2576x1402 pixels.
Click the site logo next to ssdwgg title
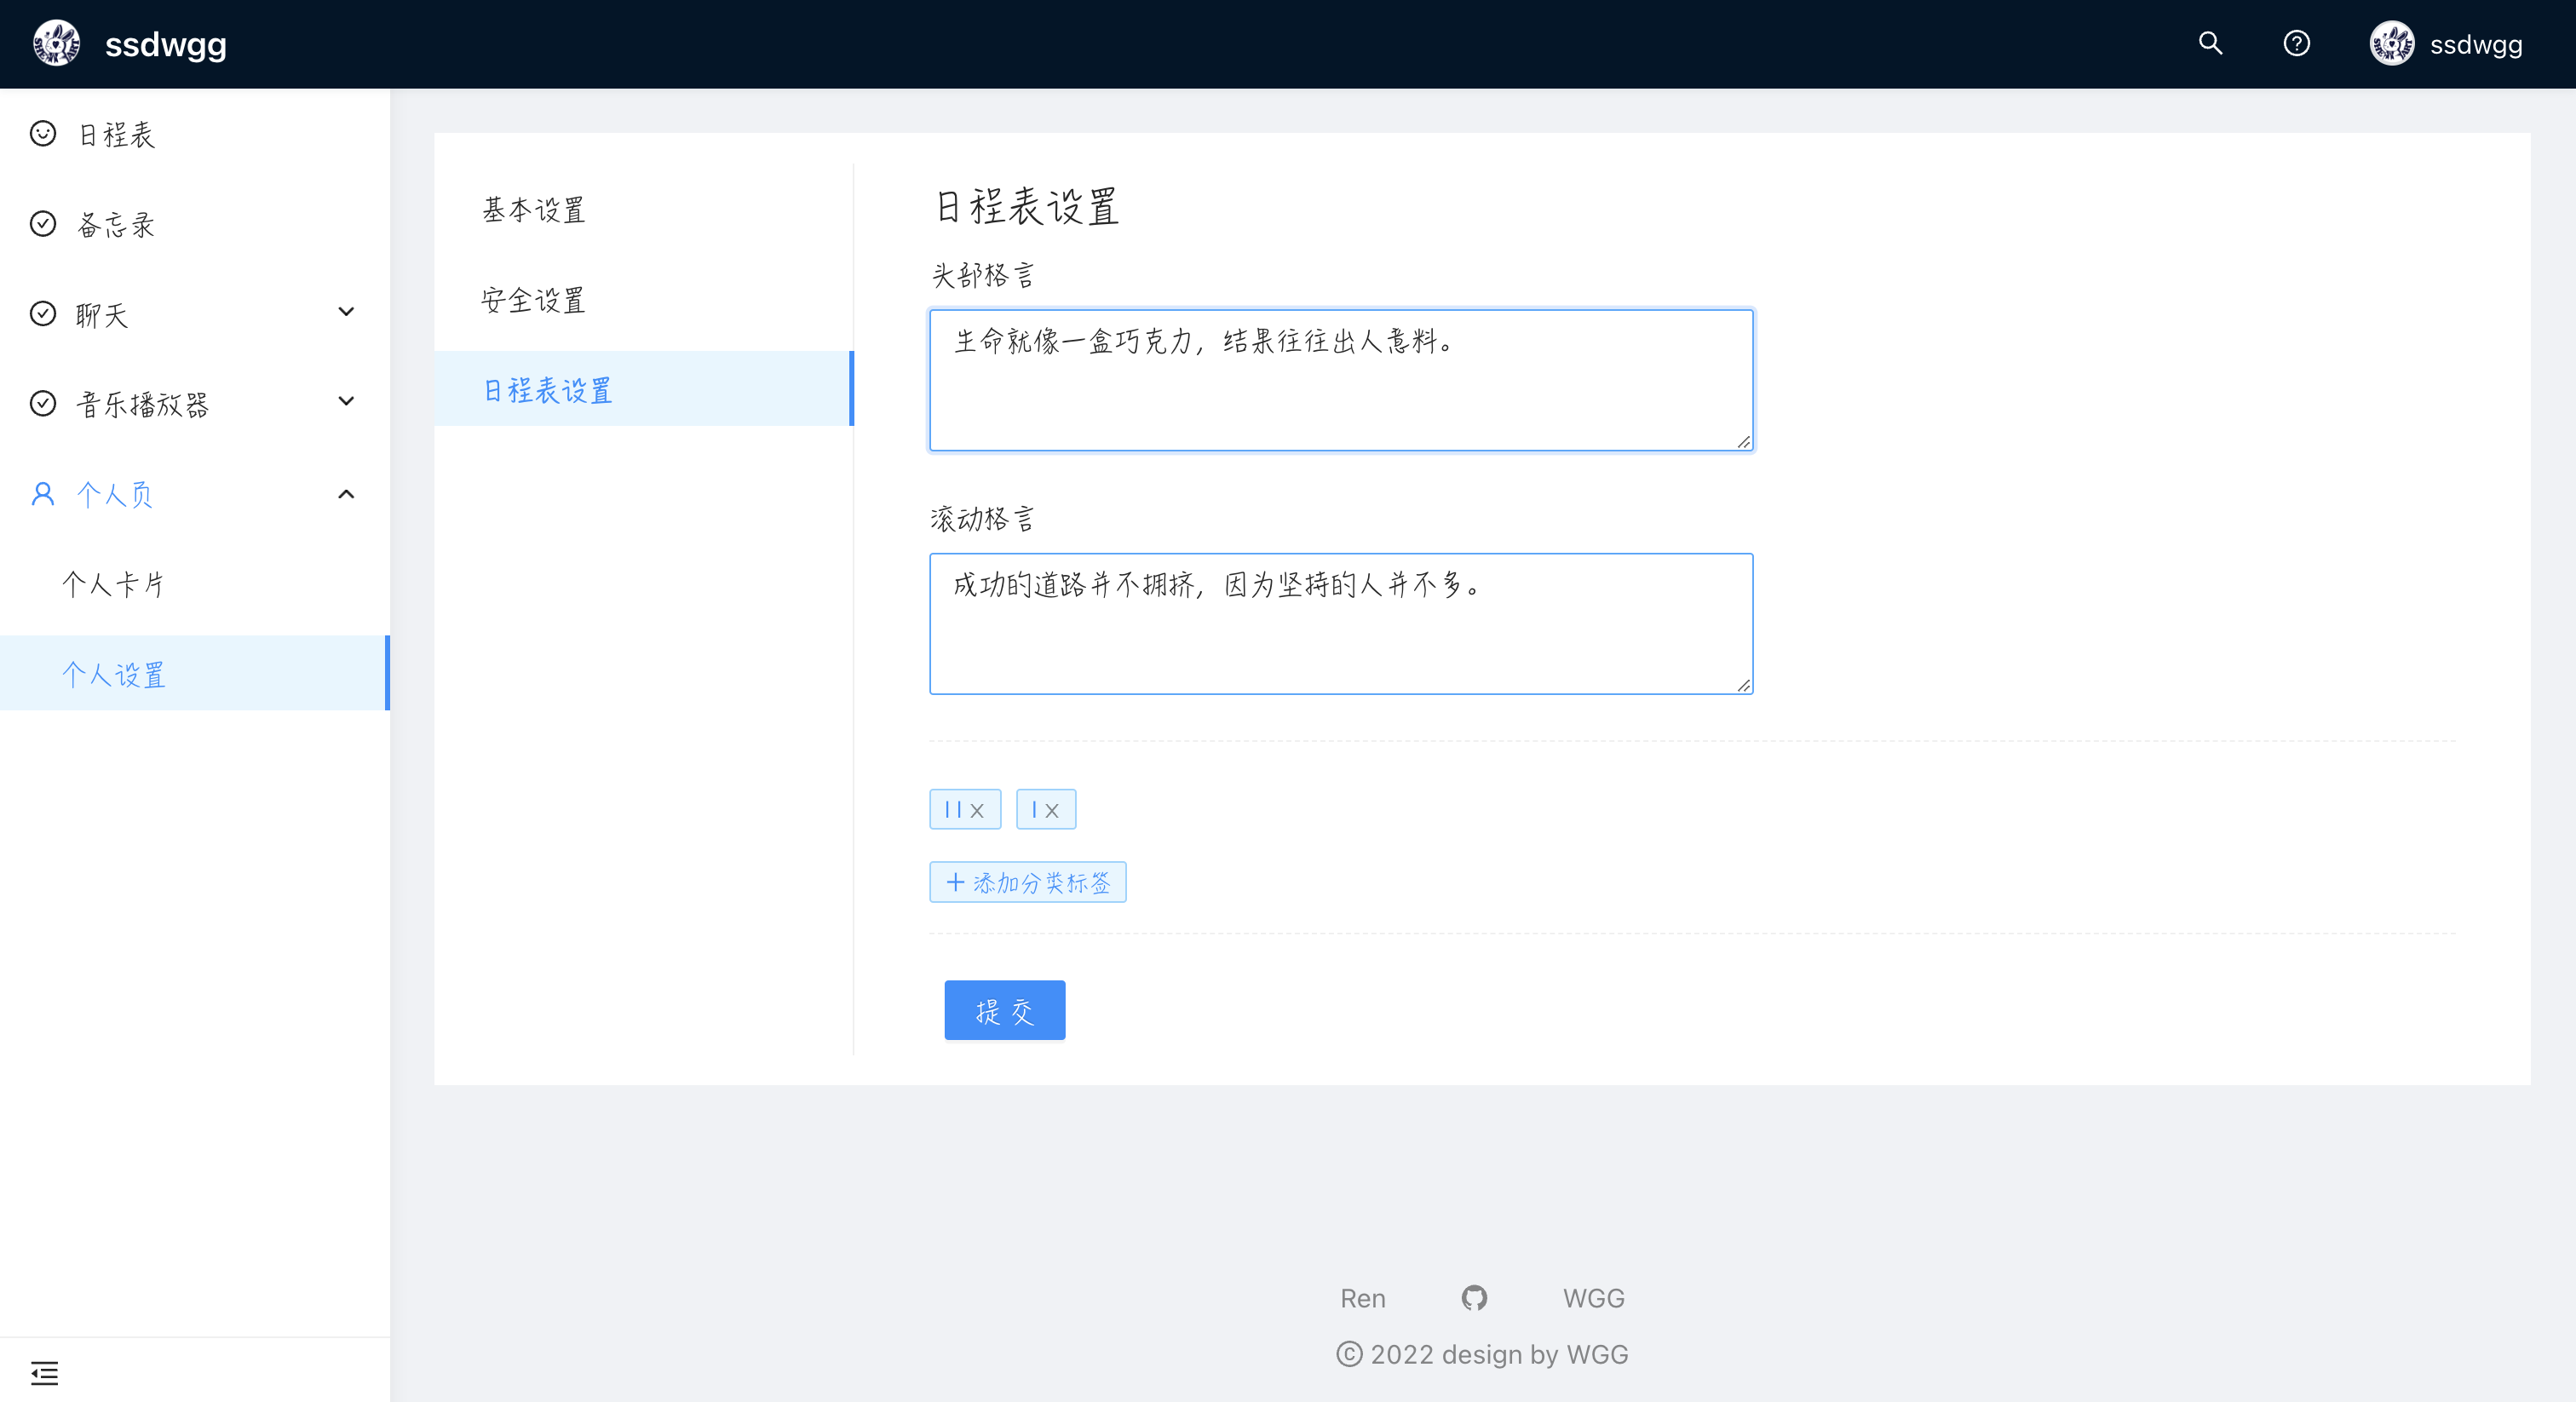pyautogui.click(x=56, y=44)
